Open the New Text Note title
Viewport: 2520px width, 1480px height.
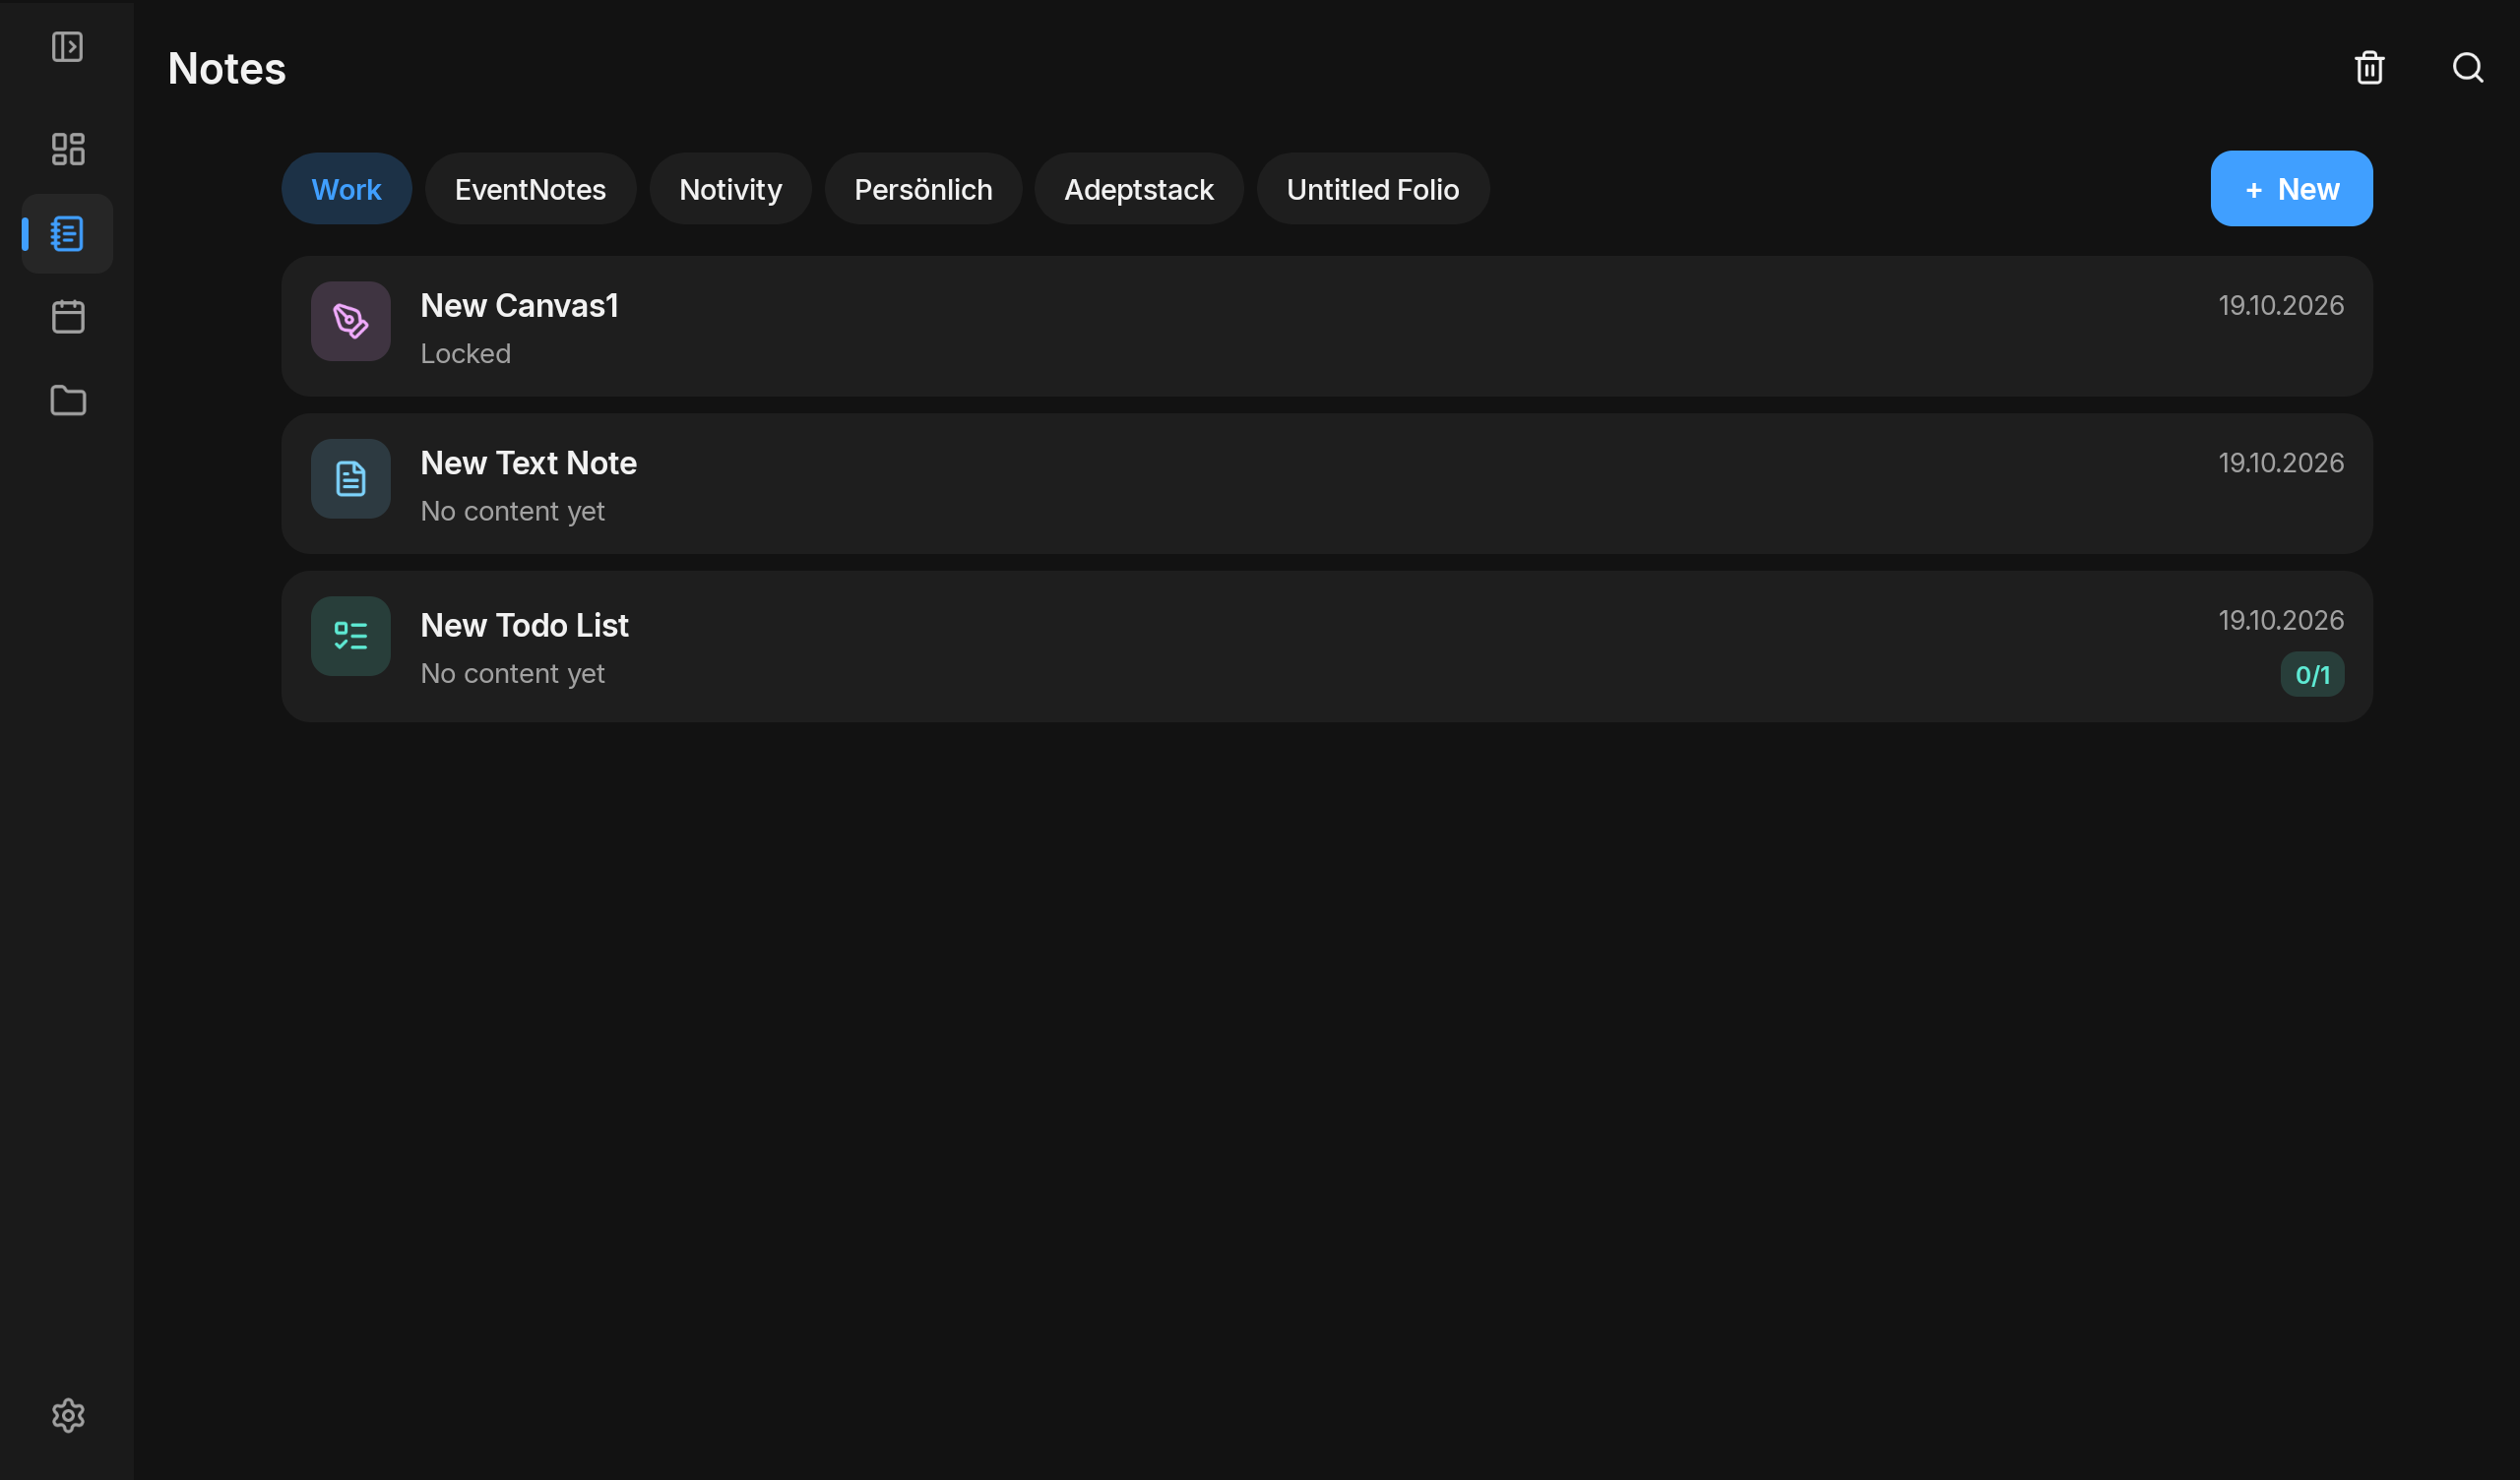click(528, 463)
